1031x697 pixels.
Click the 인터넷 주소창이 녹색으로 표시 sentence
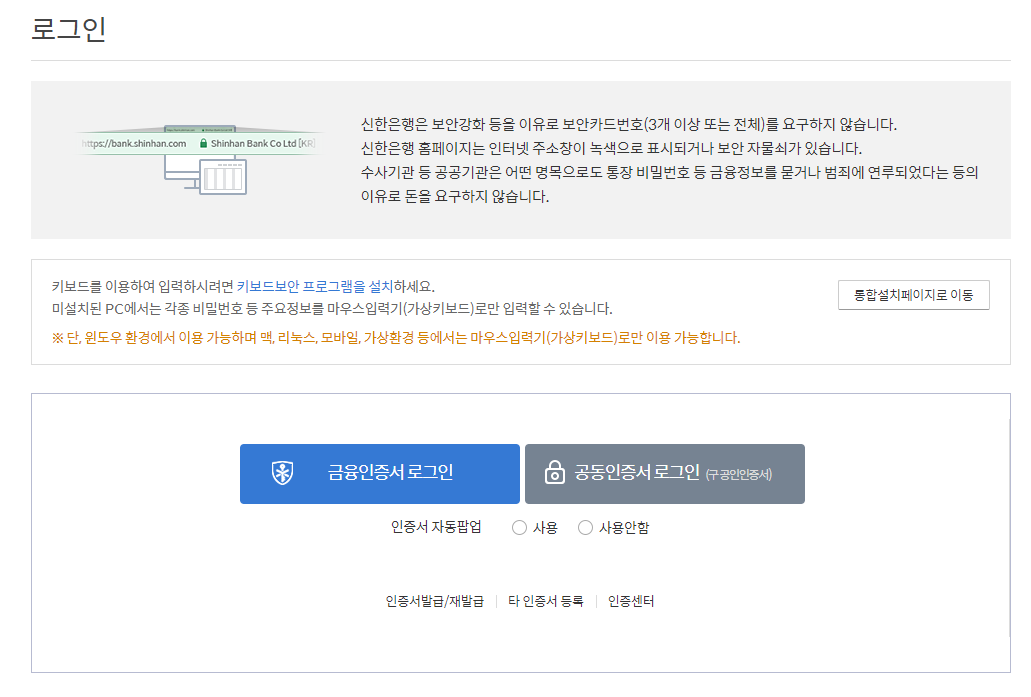coord(611,148)
